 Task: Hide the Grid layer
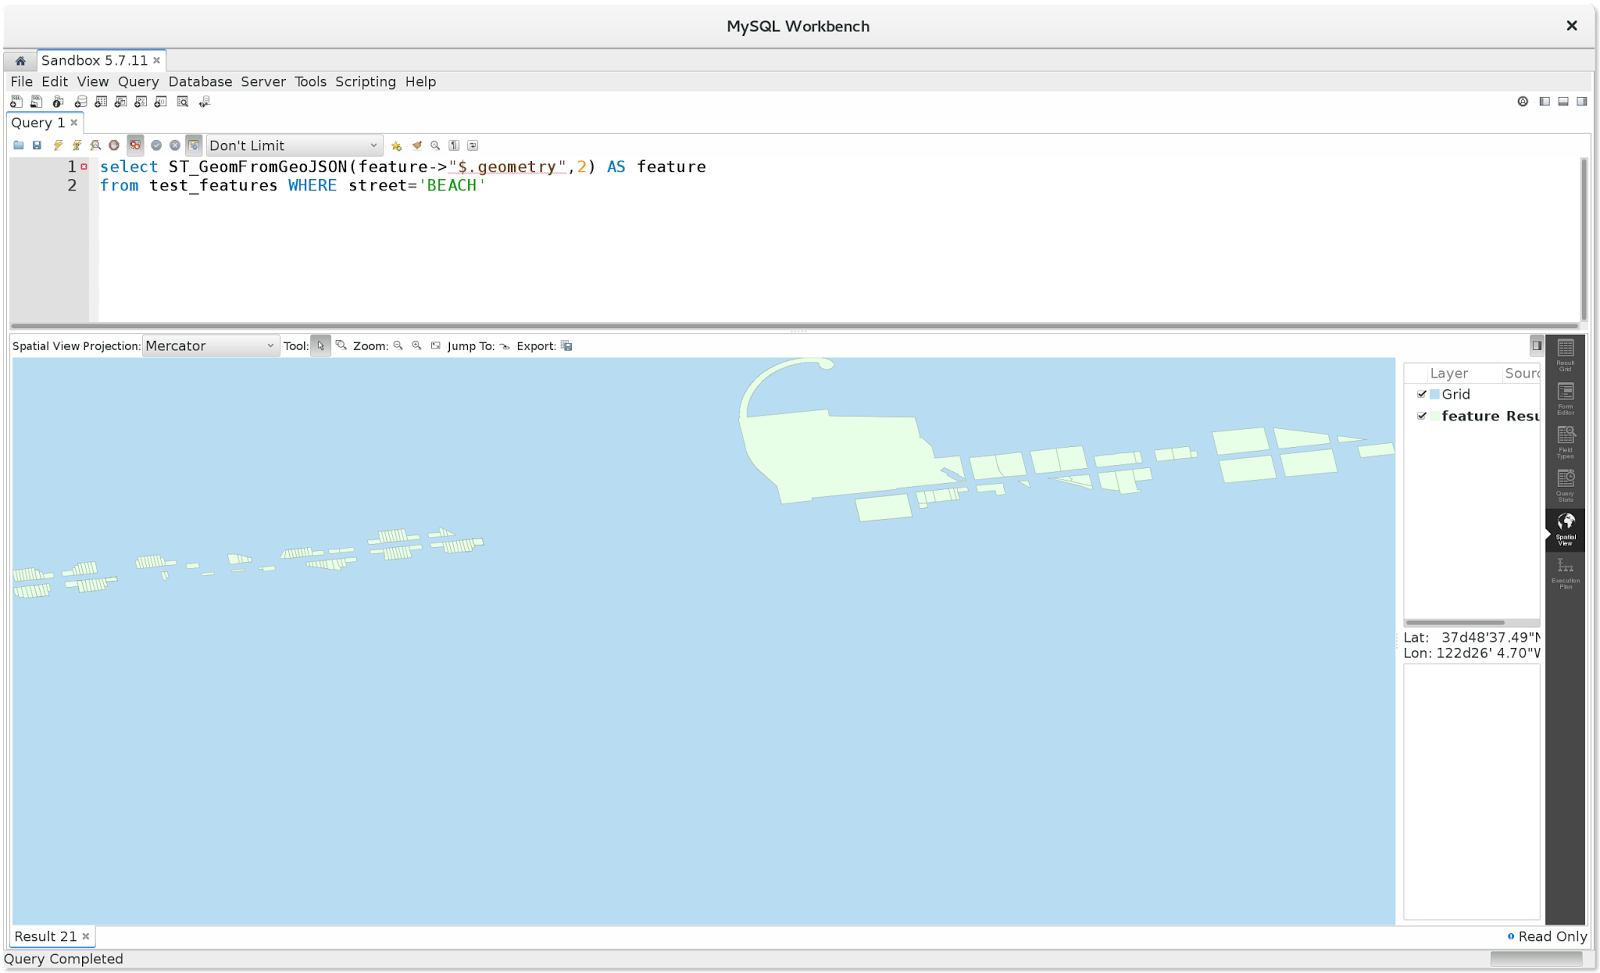[x=1423, y=394]
